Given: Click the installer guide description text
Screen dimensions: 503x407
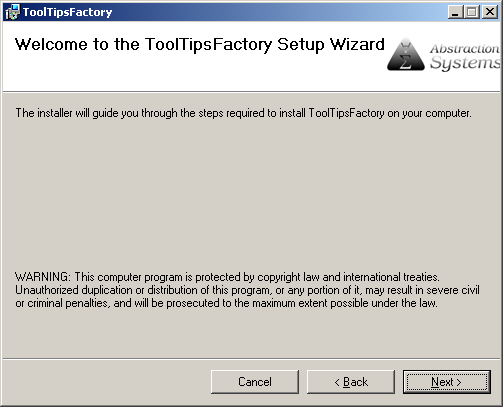Looking at the screenshot, I should click(x=243, y=113).
